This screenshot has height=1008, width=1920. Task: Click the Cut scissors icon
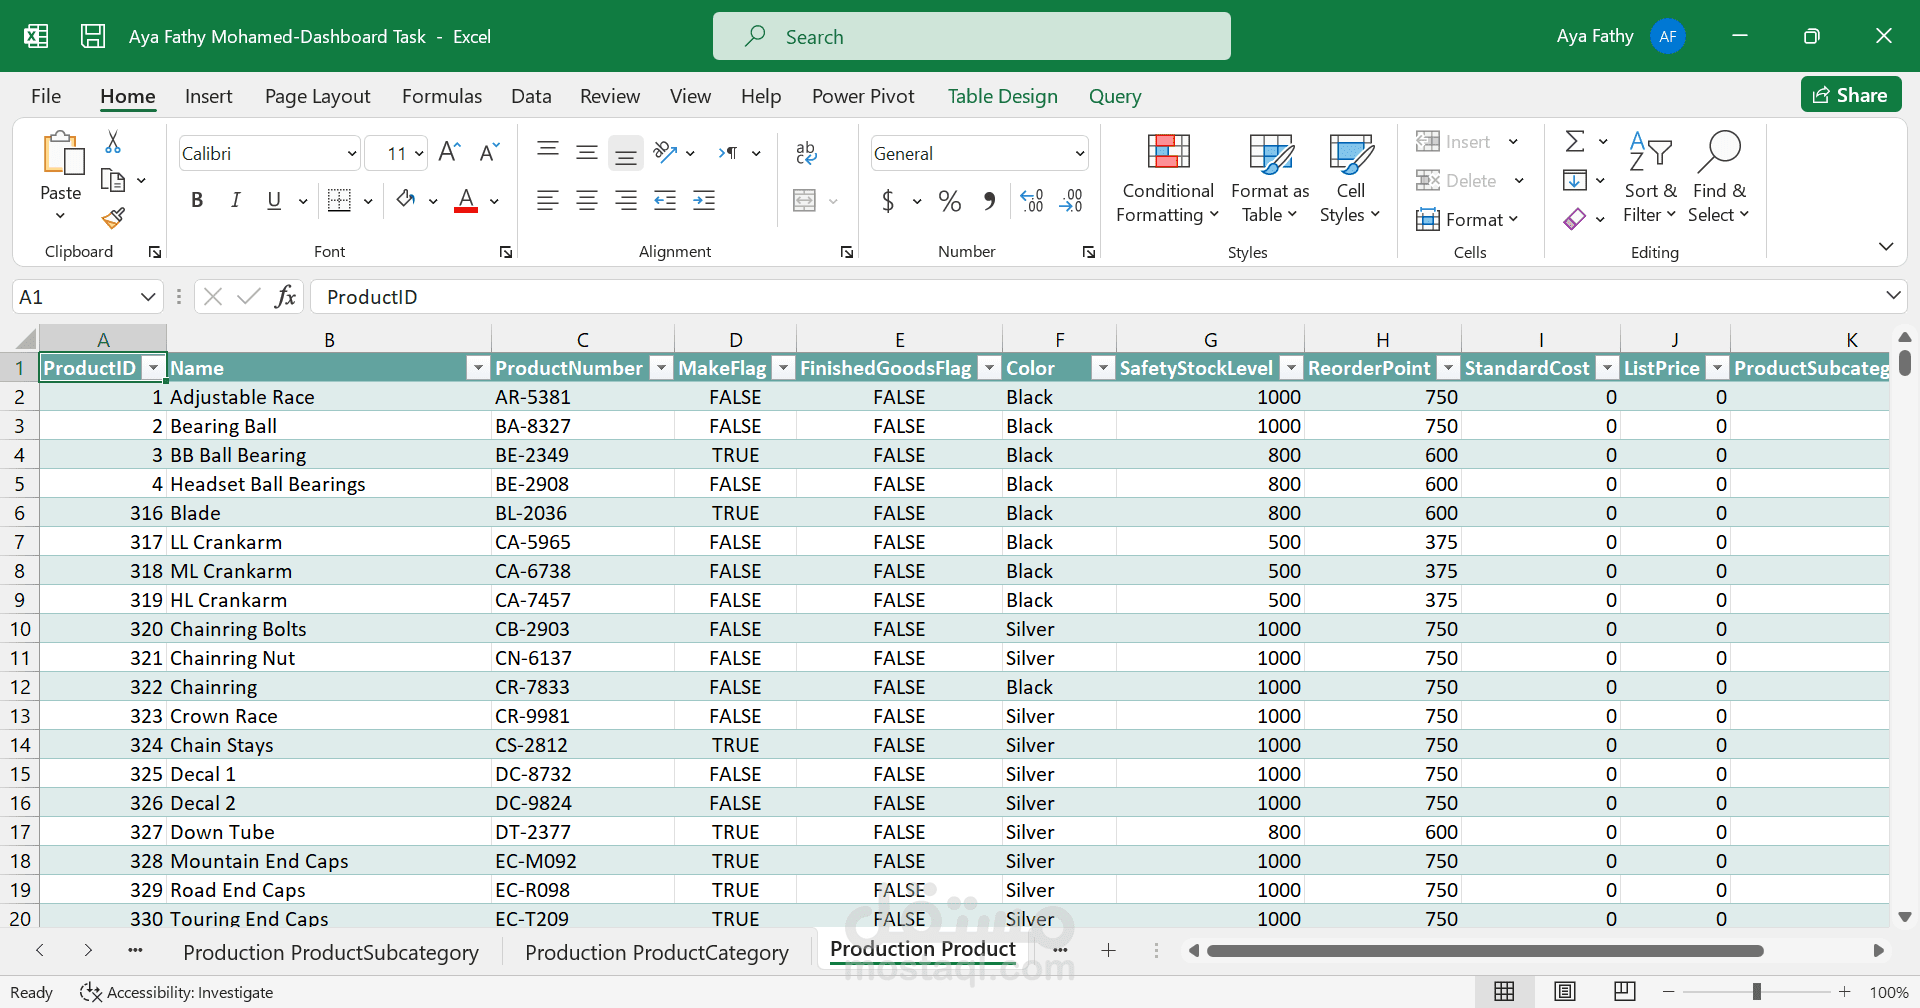pos(113,142)
